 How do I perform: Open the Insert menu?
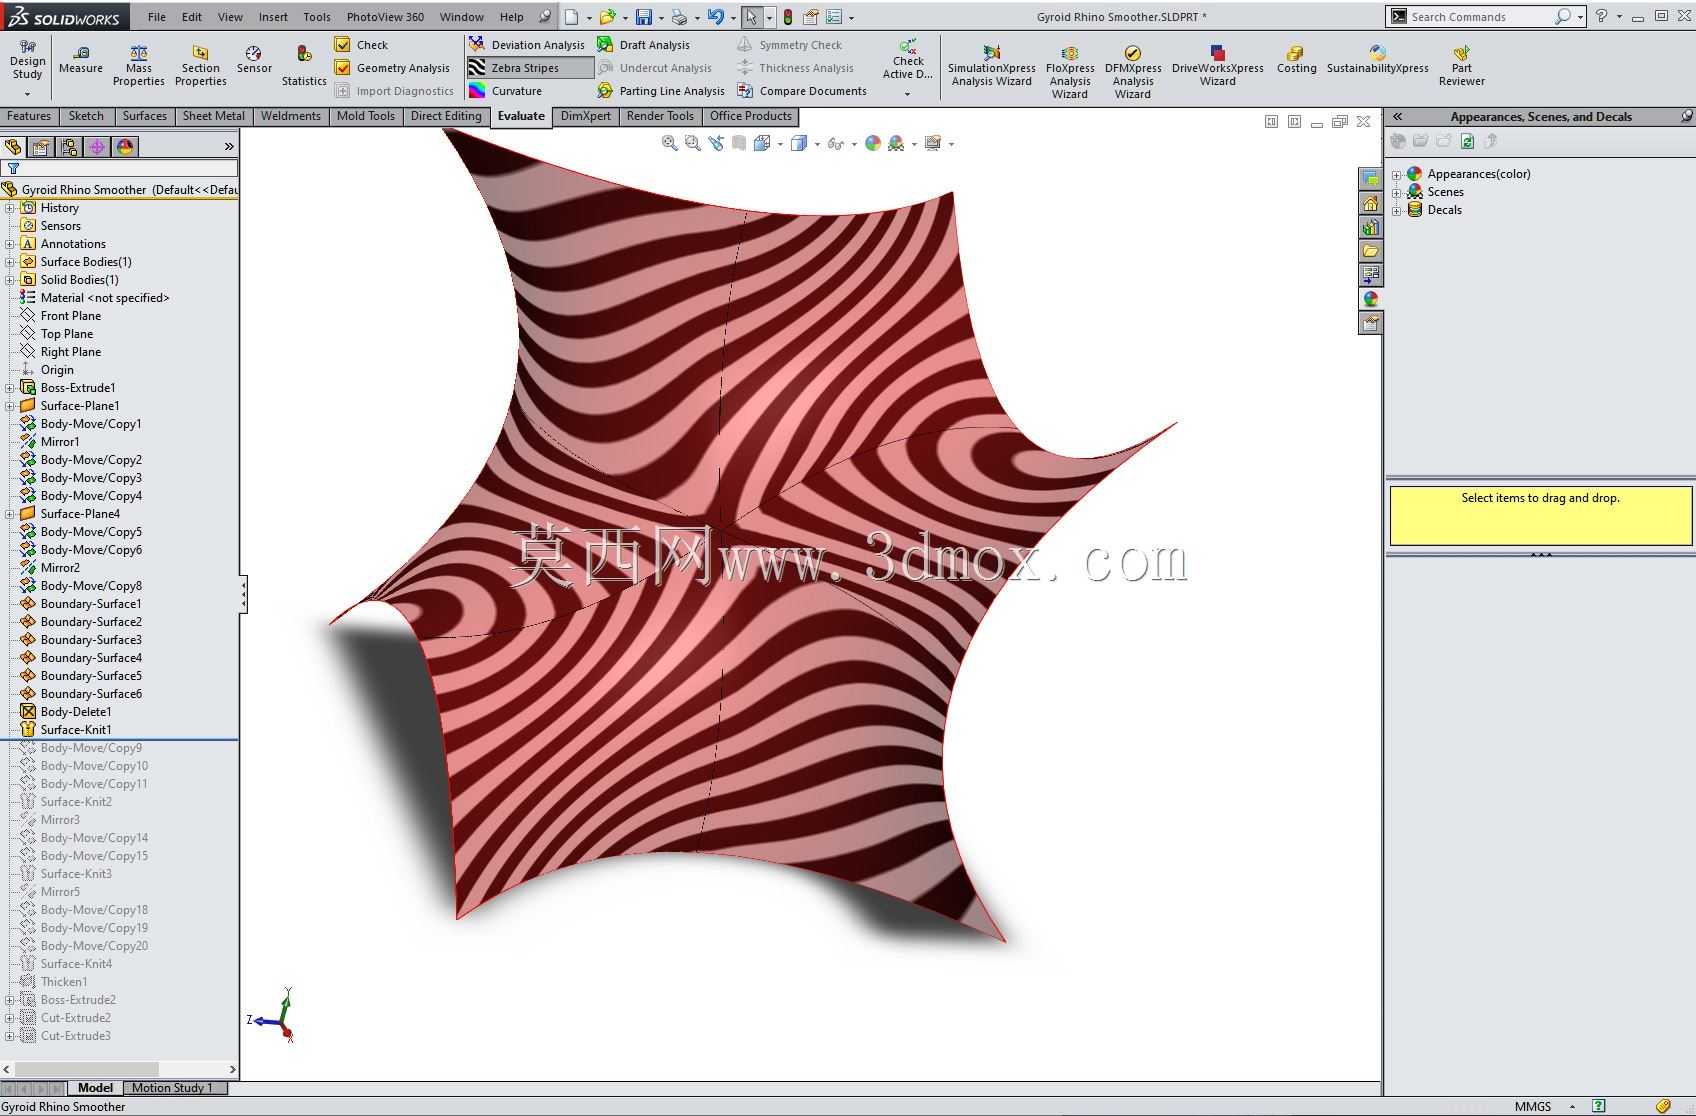[272, 17]
